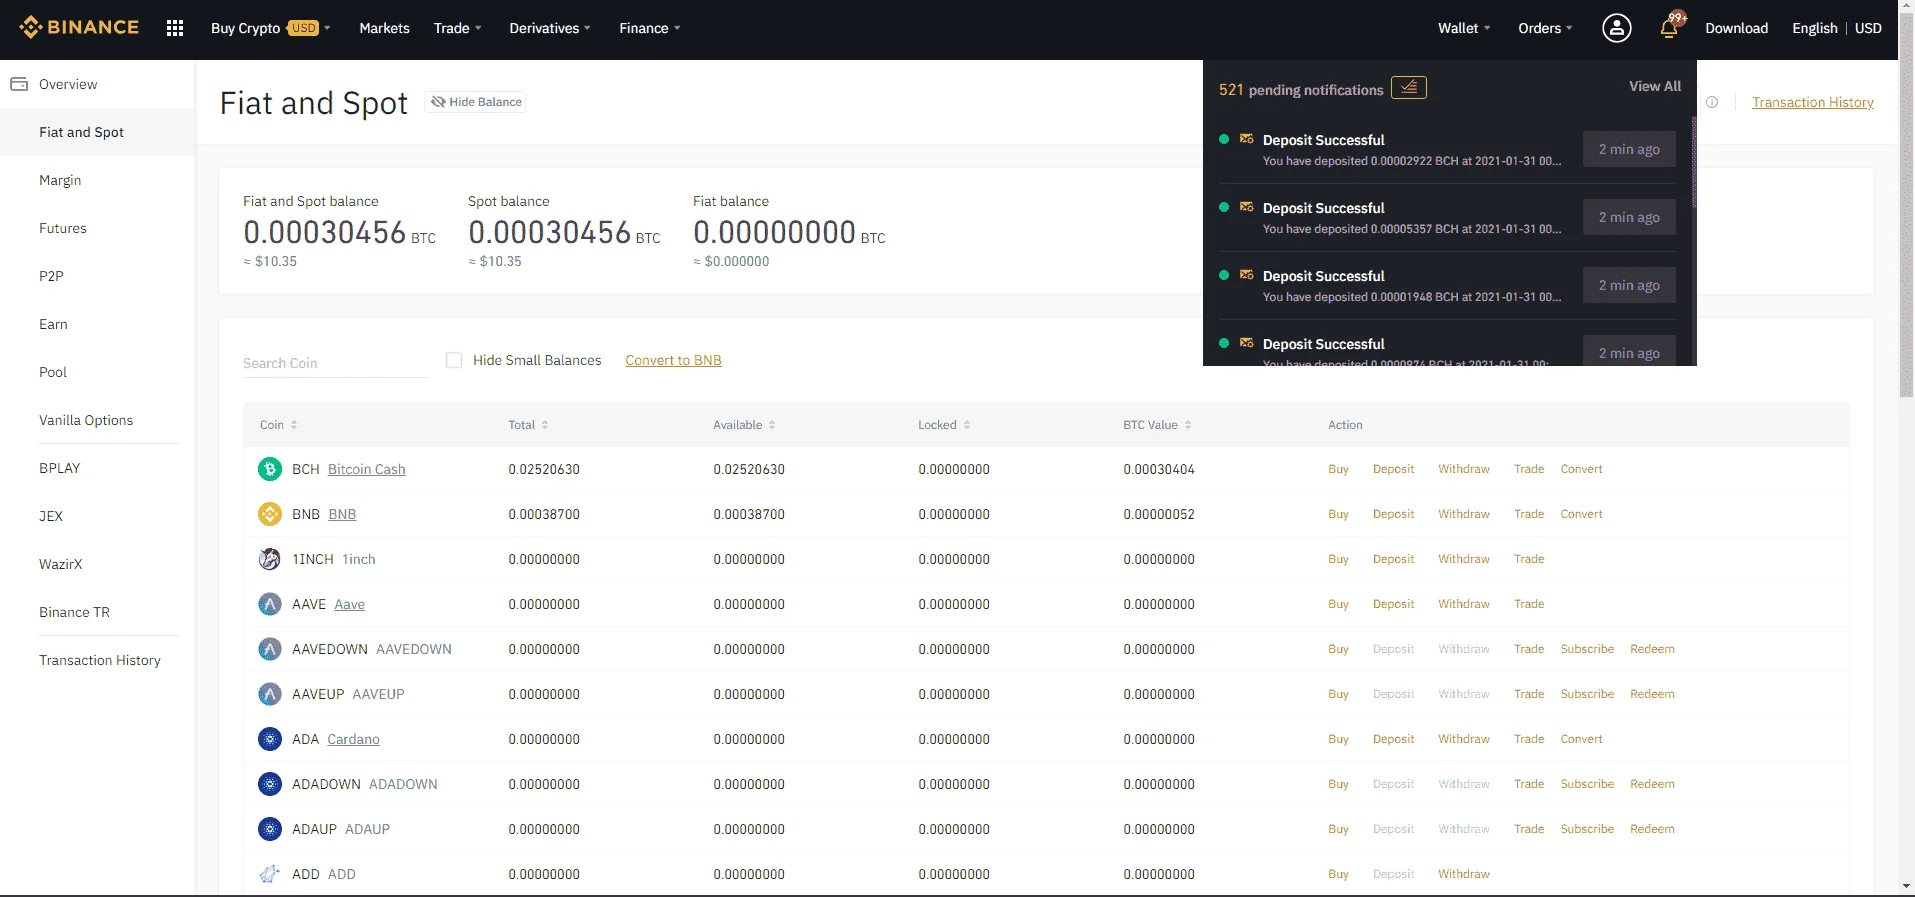Click the AAVEUP coin icon
Image resolution: width=1915 pixels, height=897 pixels.
[270, 694]
